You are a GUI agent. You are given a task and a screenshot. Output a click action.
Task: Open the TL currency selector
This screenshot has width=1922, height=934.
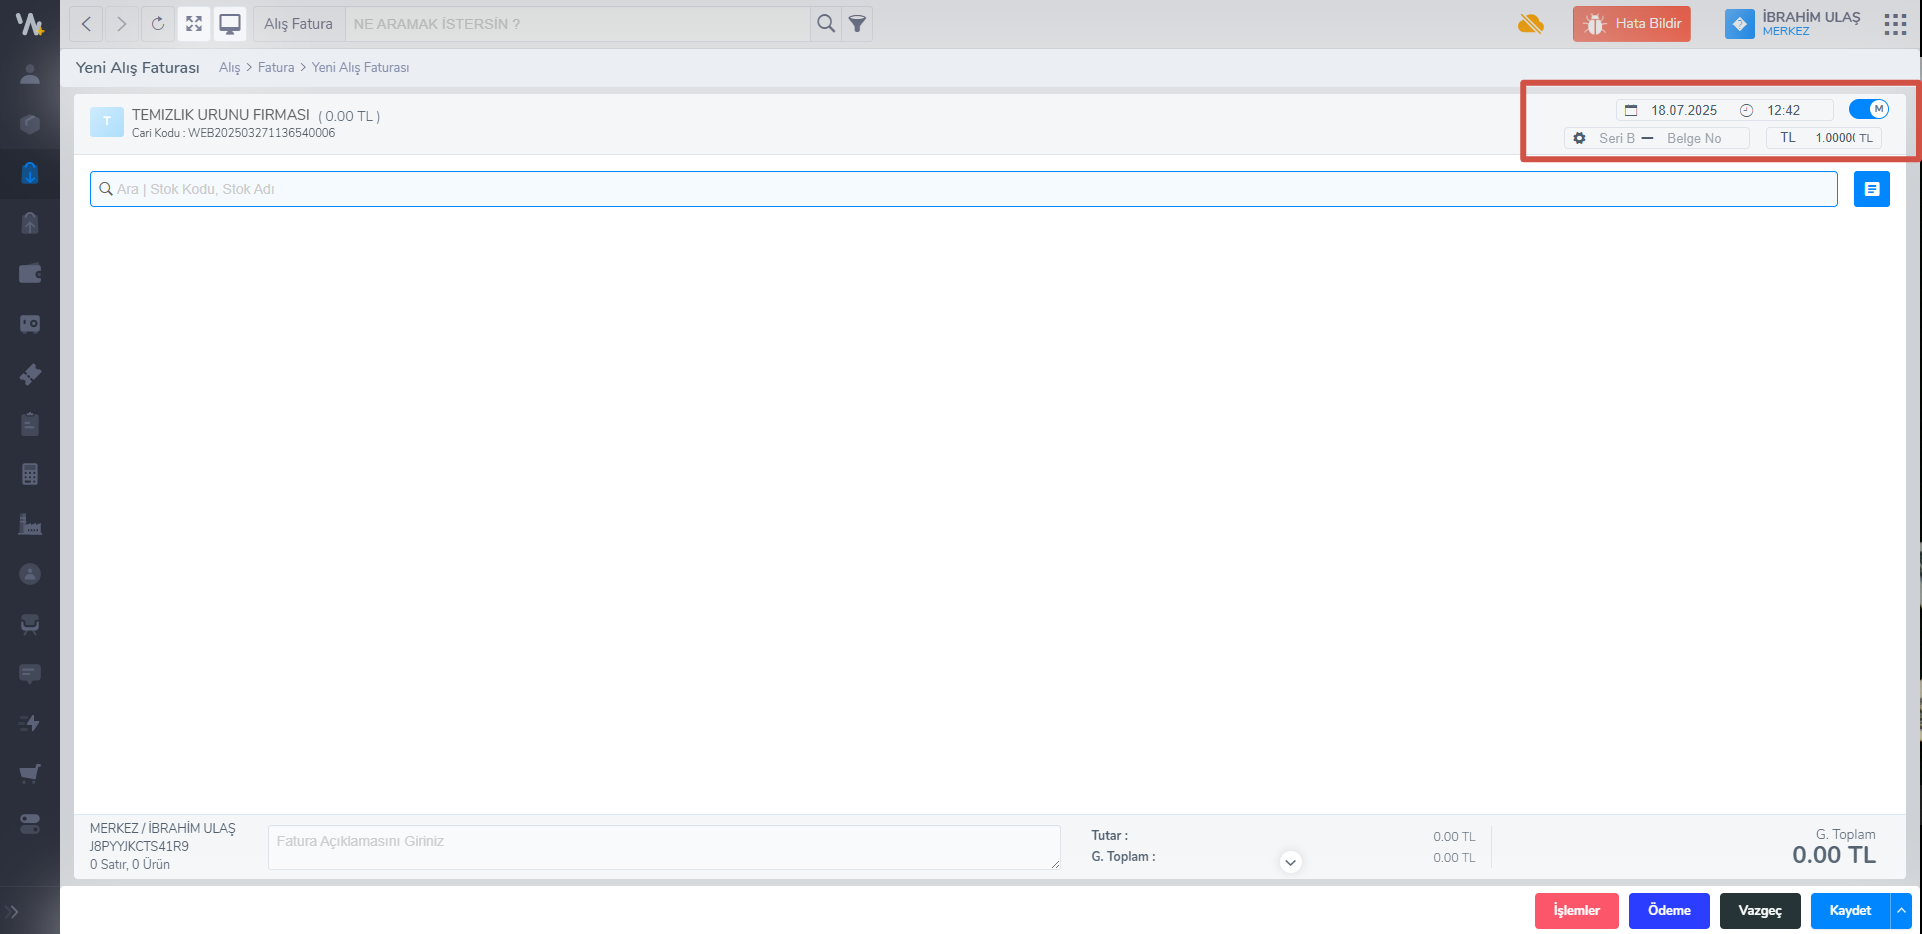[1788, 138]
